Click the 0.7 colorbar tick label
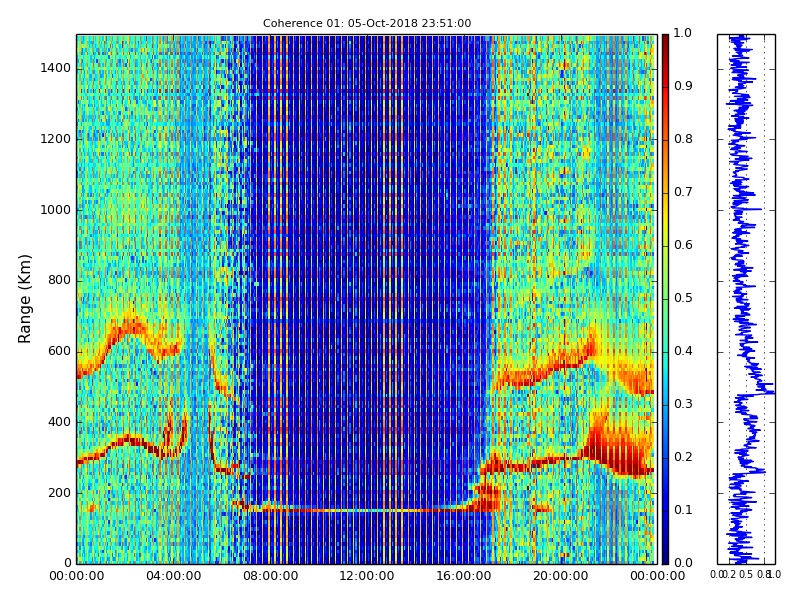This screenshot has width=800, height=600. pyautogui.click(x=683, y=192)
